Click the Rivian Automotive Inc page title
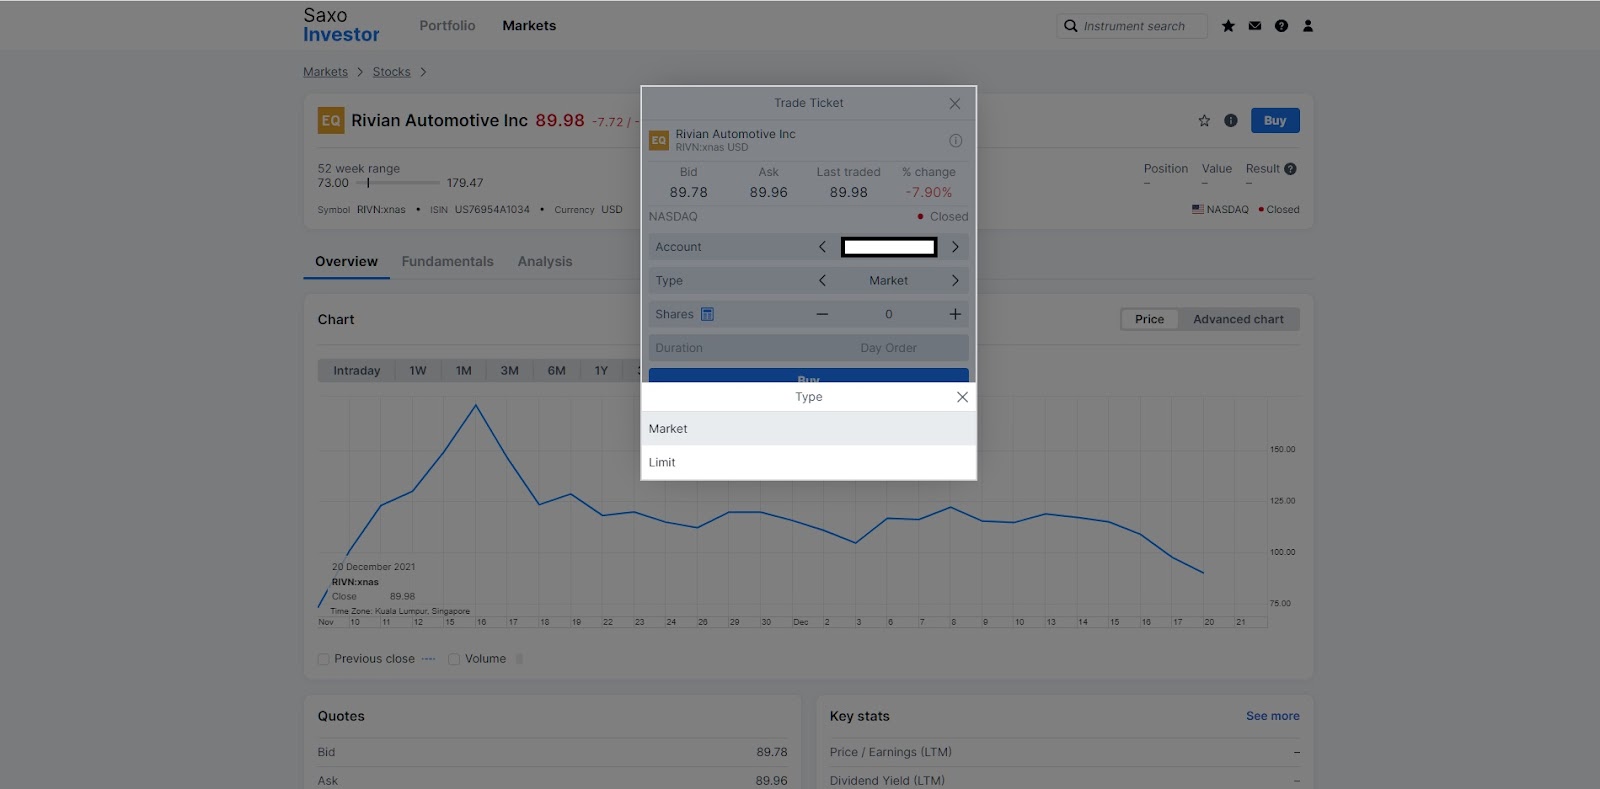Image resolution: width=1600 pixels, height=789 pixels. [439, 121]
